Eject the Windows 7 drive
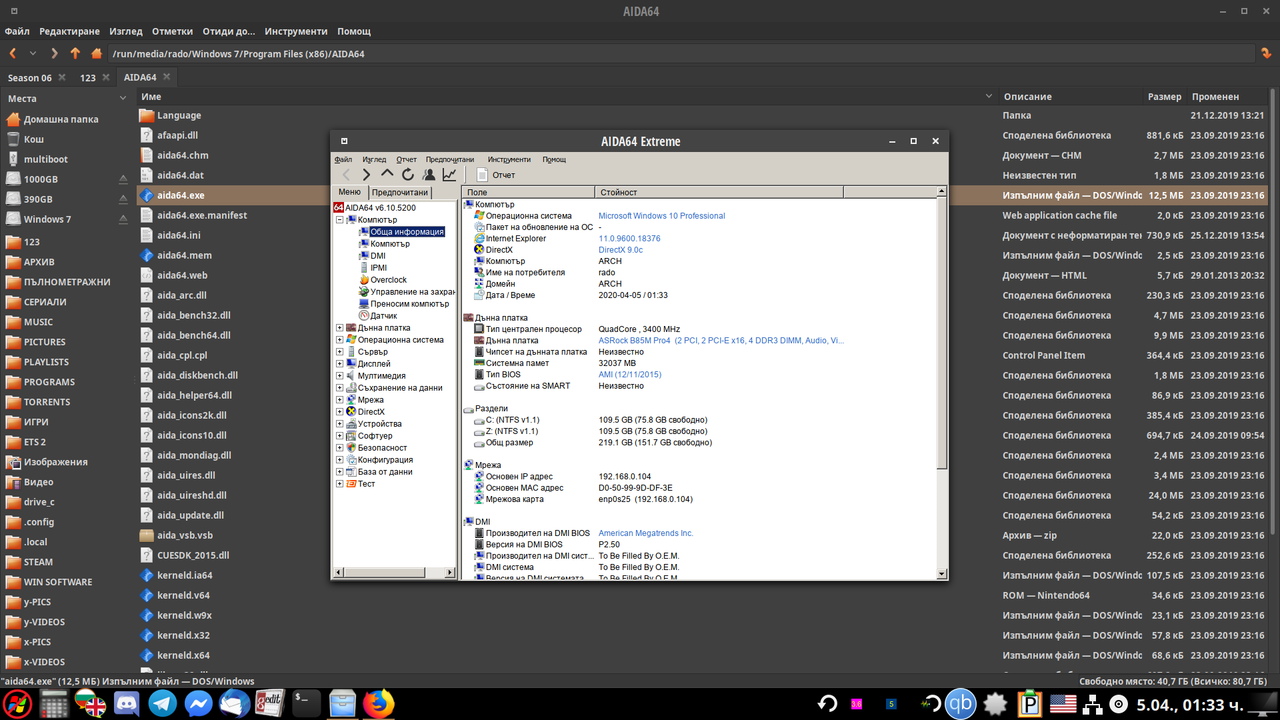 tap(123, 219)
